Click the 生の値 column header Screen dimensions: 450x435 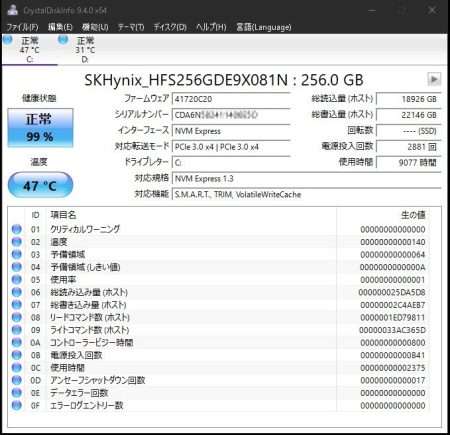[413, 215]
